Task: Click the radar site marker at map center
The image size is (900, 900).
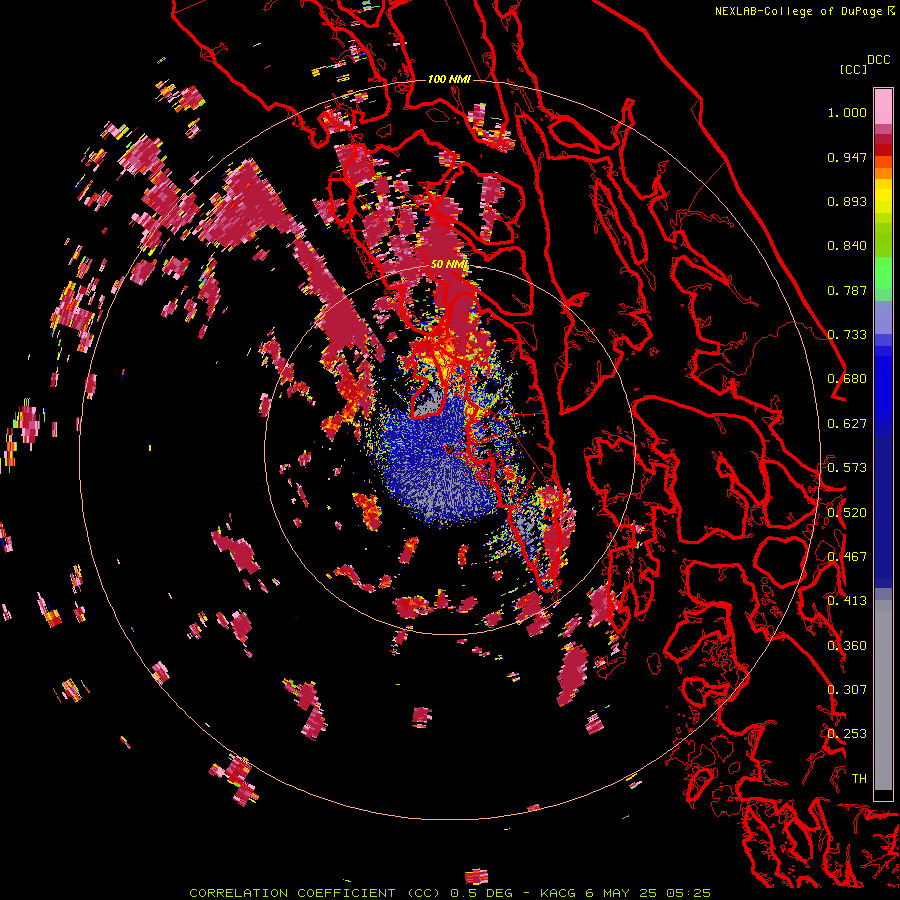Action: point(449,449)
